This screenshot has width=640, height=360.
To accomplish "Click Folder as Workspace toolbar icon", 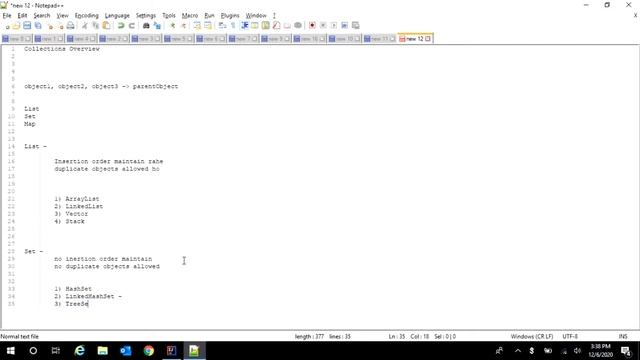I will pos(287,26).
